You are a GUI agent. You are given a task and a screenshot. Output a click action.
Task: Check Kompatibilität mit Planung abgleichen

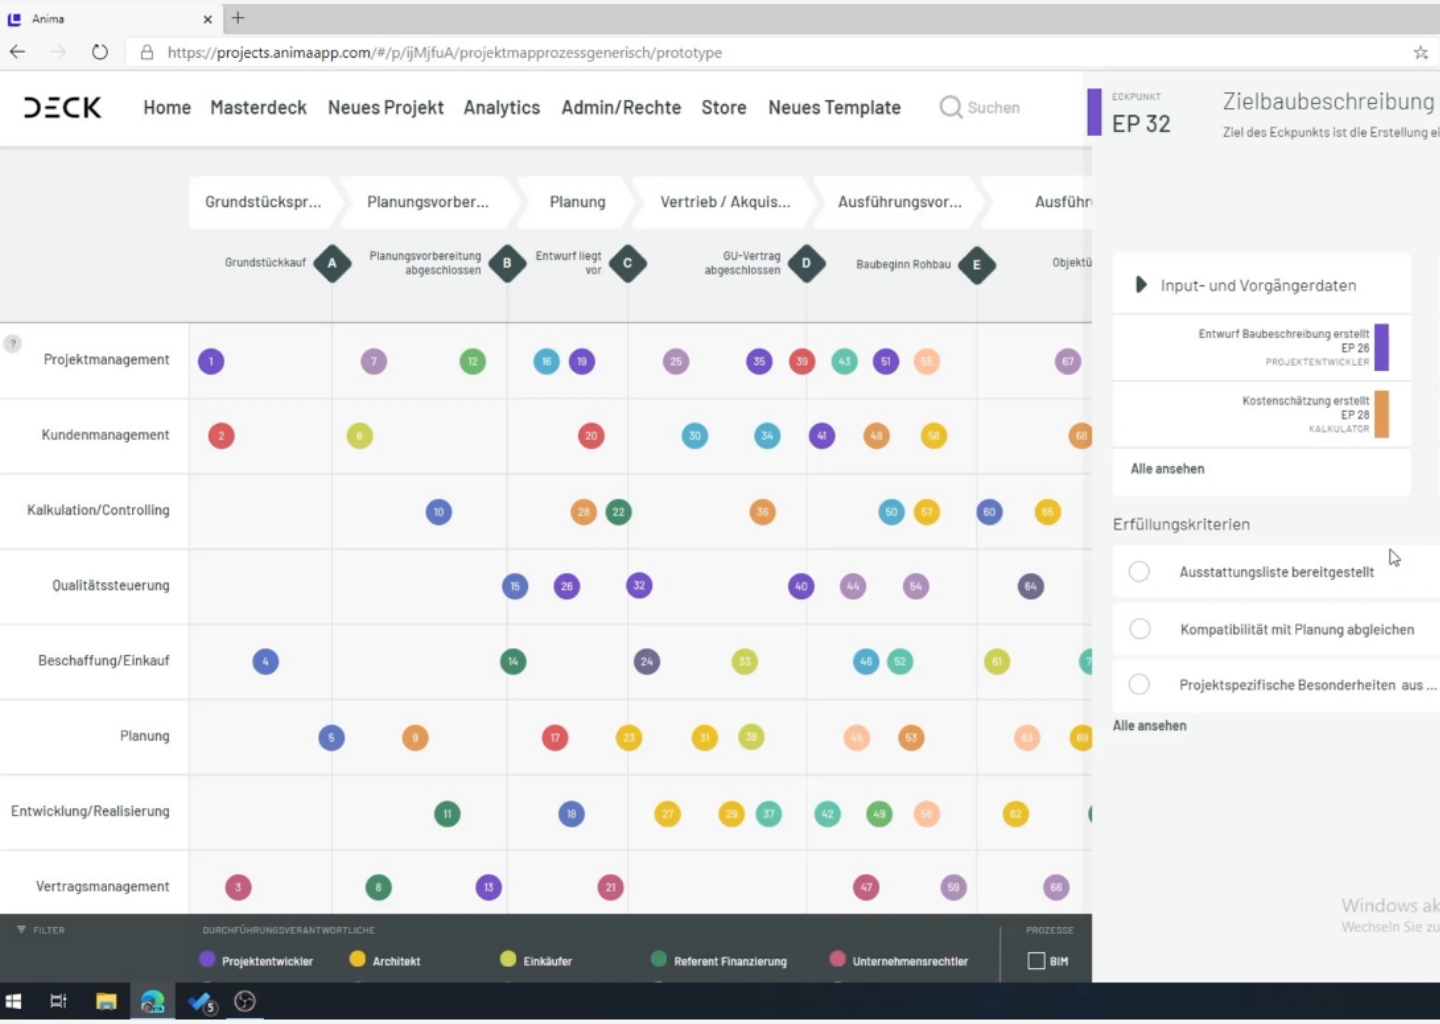pyautogui.click(x=1139, y=629)
